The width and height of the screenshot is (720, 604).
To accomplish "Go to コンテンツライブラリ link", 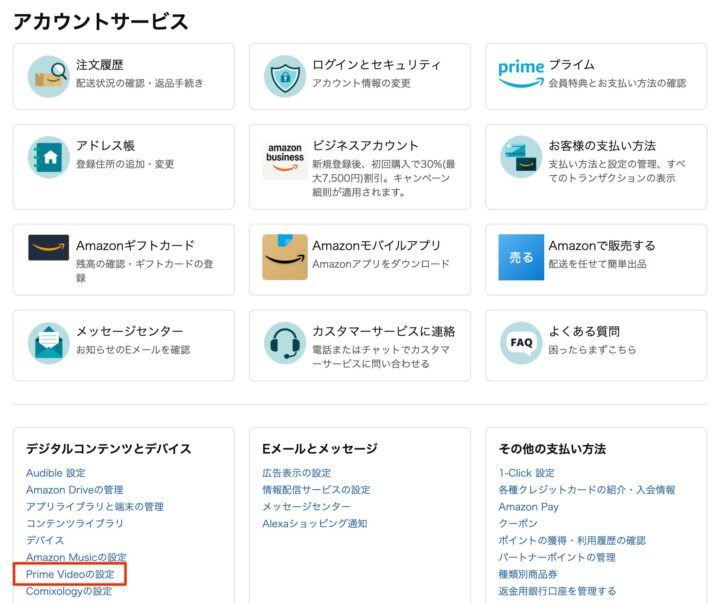I will [75, 523].
